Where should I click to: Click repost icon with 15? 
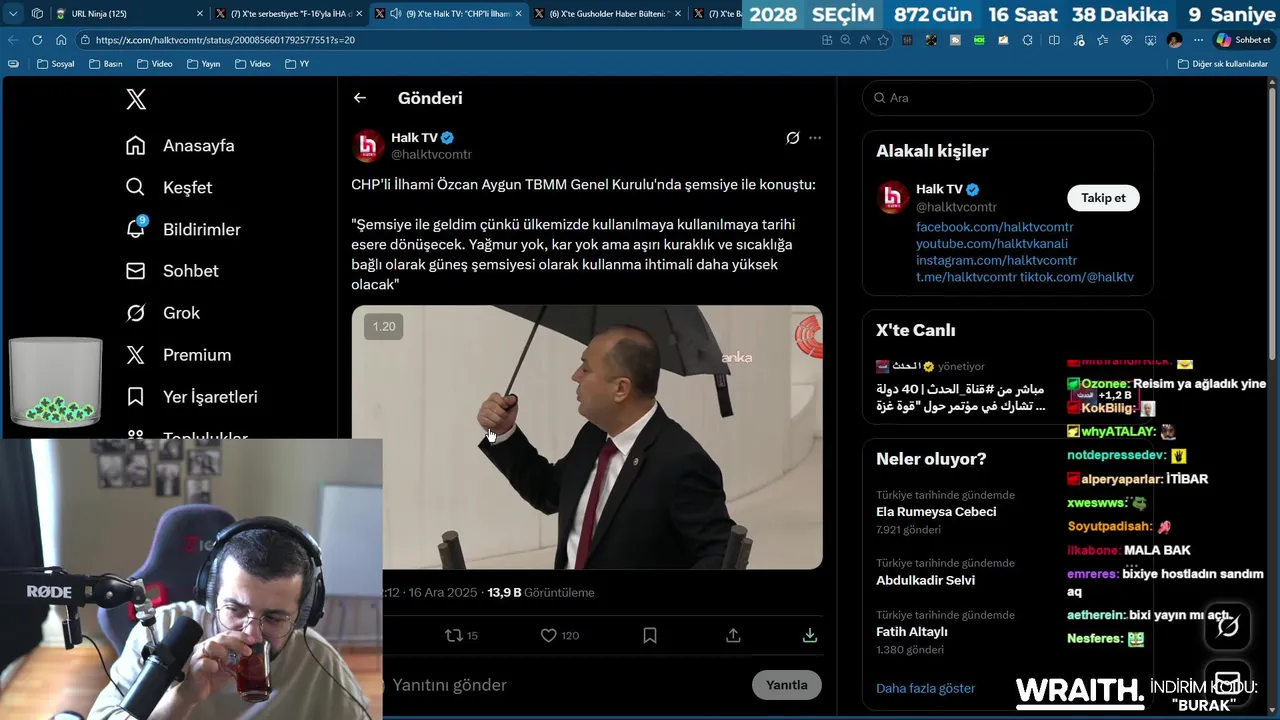pos(461,635)
